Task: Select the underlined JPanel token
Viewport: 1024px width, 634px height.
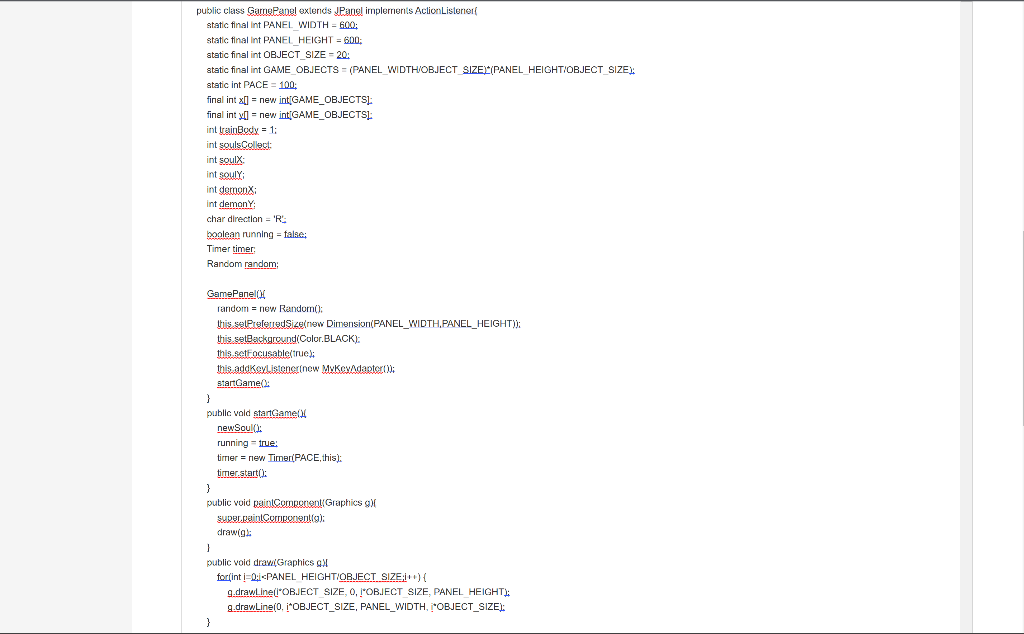Action: (x=349, y=10)
